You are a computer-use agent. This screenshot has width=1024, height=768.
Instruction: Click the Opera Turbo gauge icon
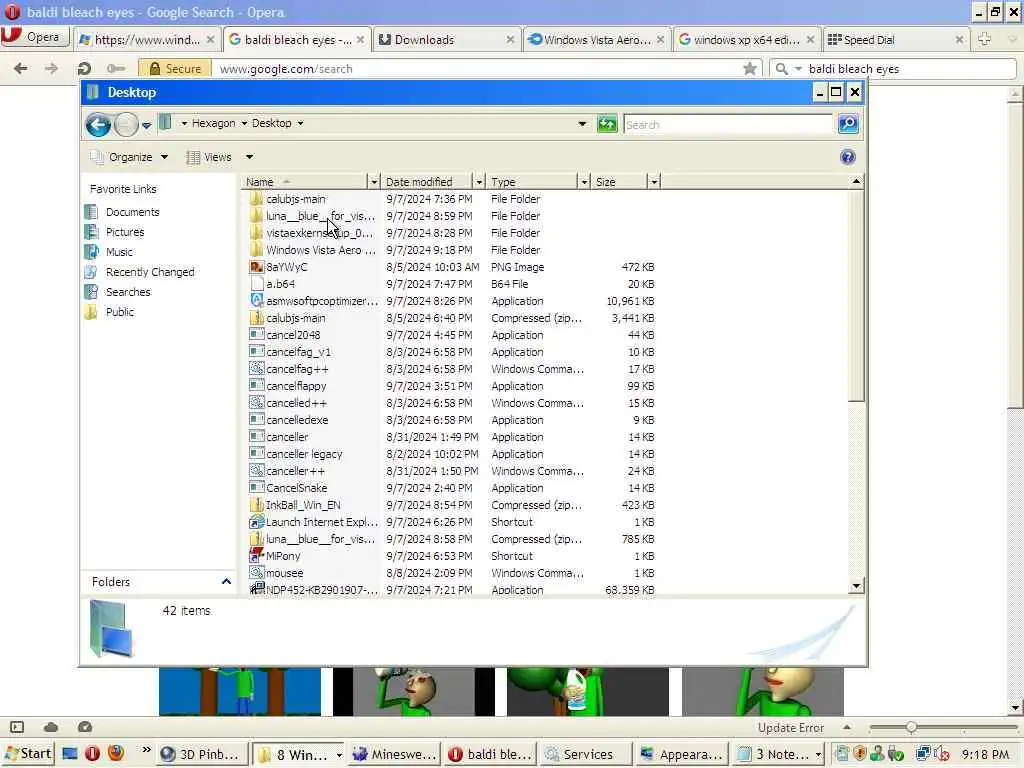tap(85, 727)
